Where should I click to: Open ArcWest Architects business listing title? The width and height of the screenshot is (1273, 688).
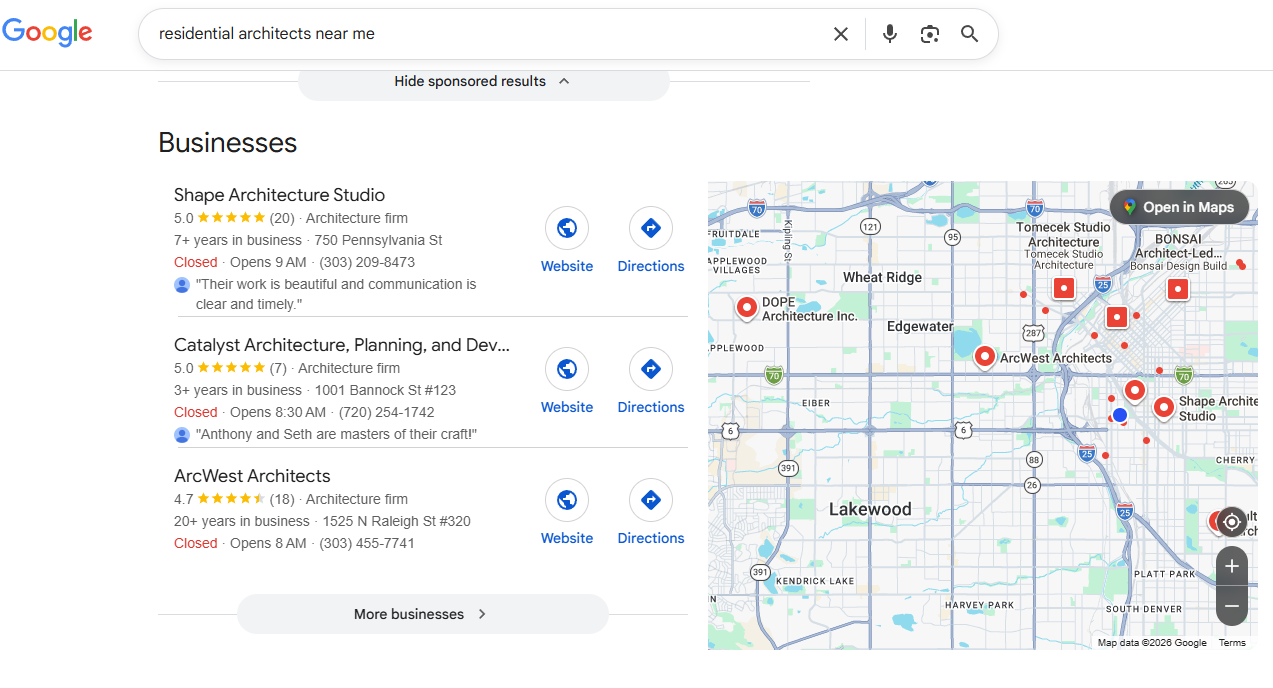tap(252, 476)
